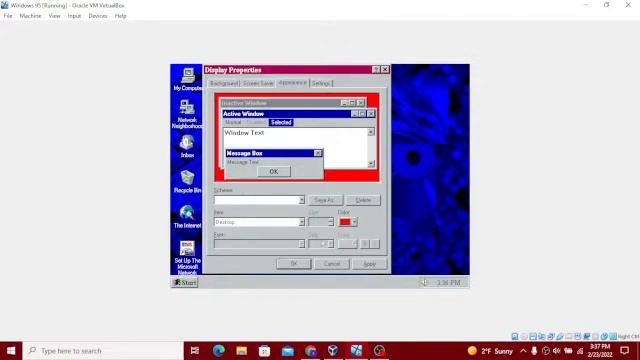Screen dimensions: 640x360
Task: Click the host volume speaker tray icon
Action: click(557, 351)
